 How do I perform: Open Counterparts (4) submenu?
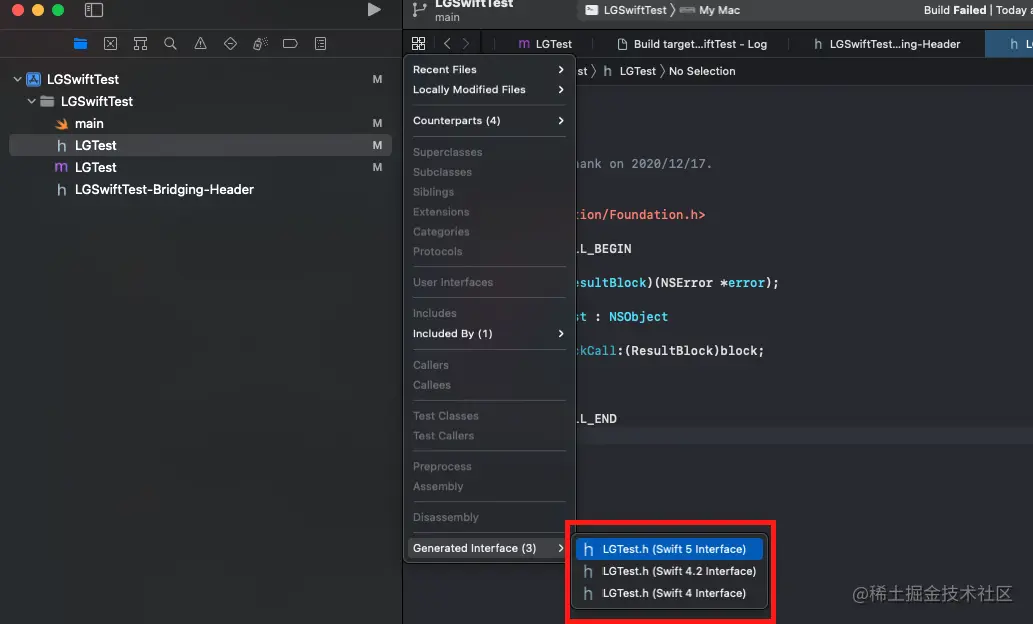pyautogui.click(x=488, y=121)
